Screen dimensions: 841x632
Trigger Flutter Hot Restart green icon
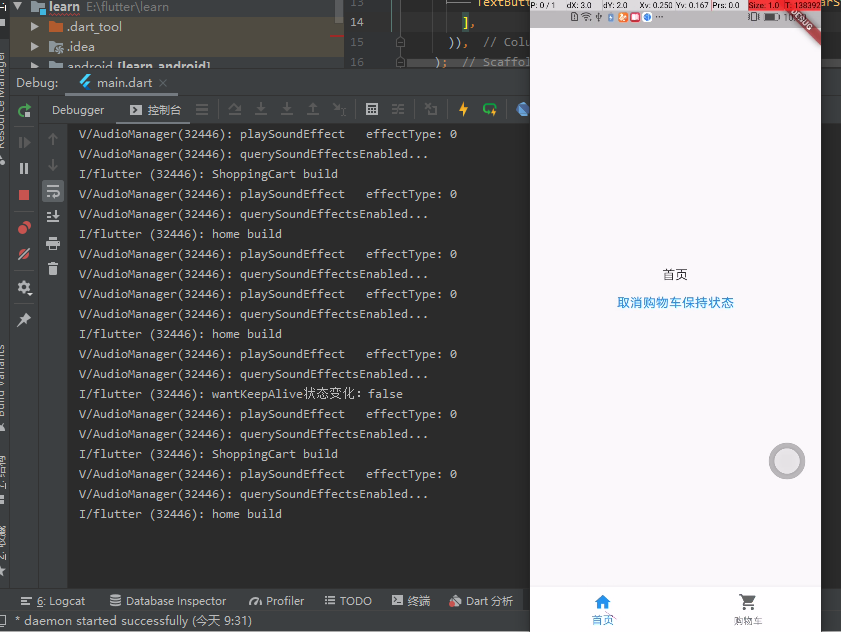click(490, 109)
